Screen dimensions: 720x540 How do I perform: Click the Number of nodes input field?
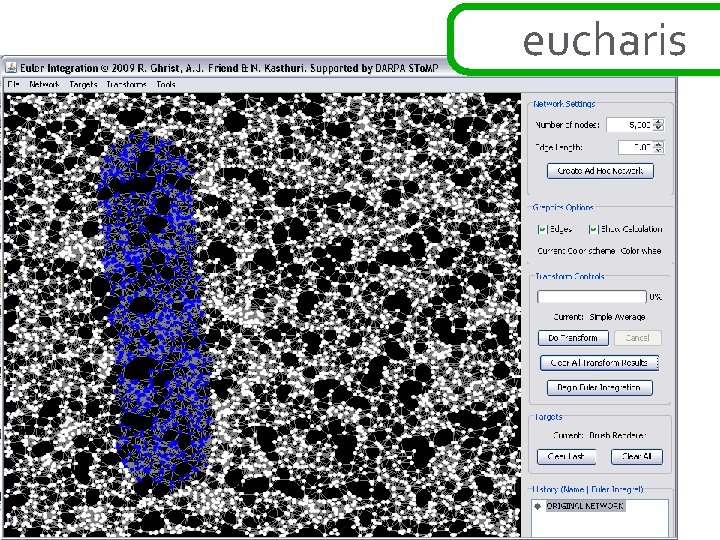click(x=630, y=124)
